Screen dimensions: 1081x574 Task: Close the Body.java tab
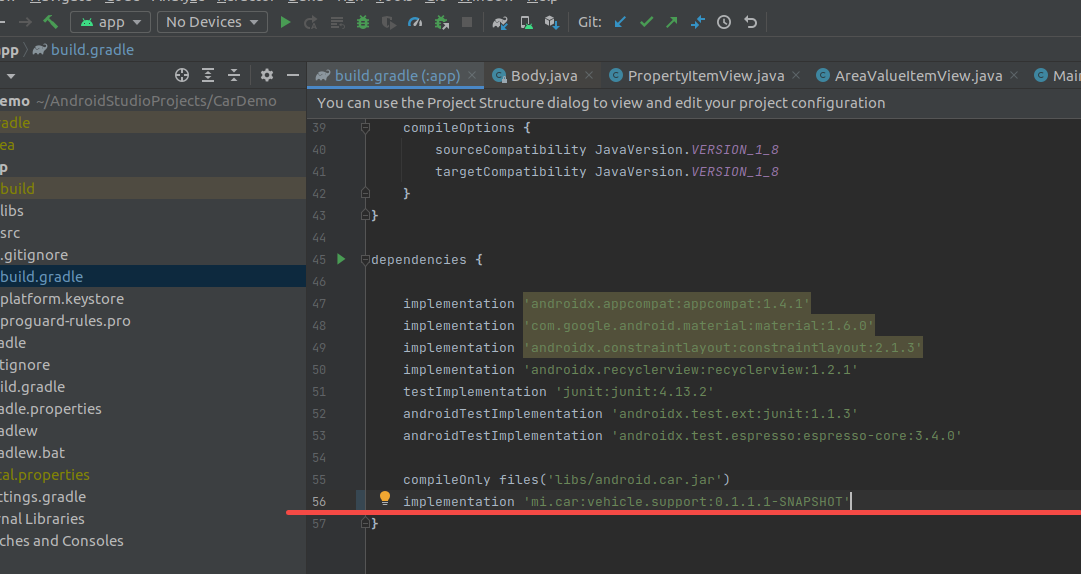tap(589, 75)
